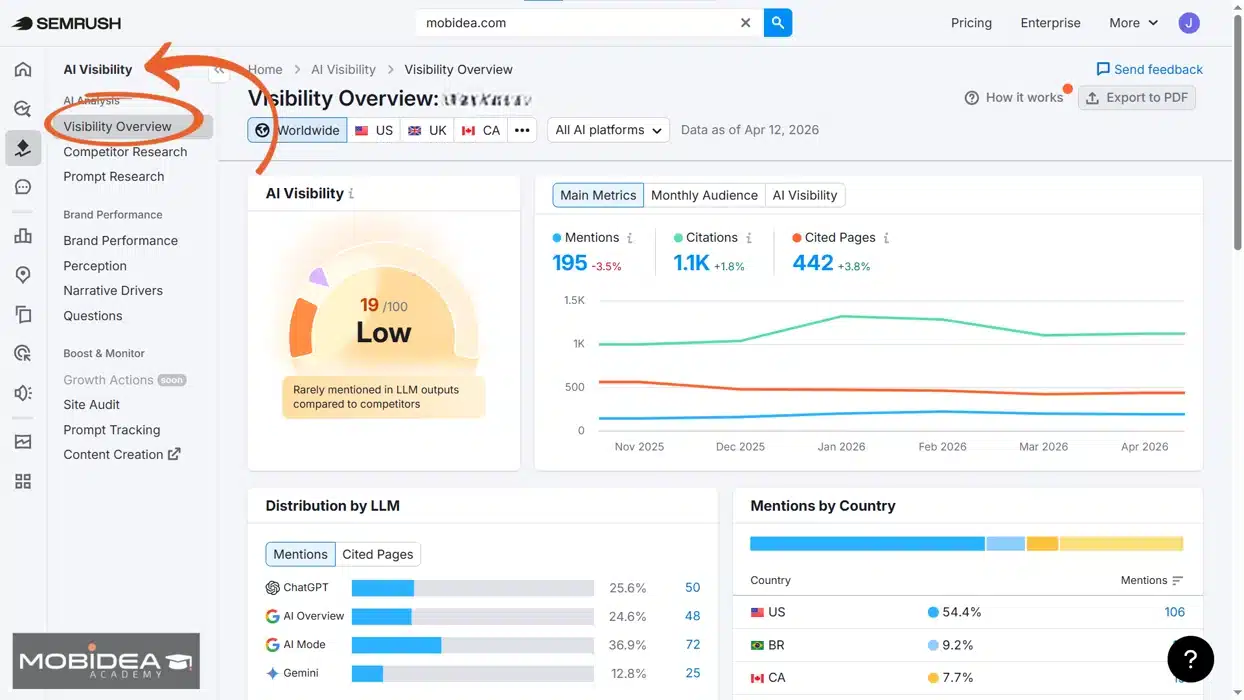Select the UK region toggle
1244x700 pixels.
pos(427,130)
